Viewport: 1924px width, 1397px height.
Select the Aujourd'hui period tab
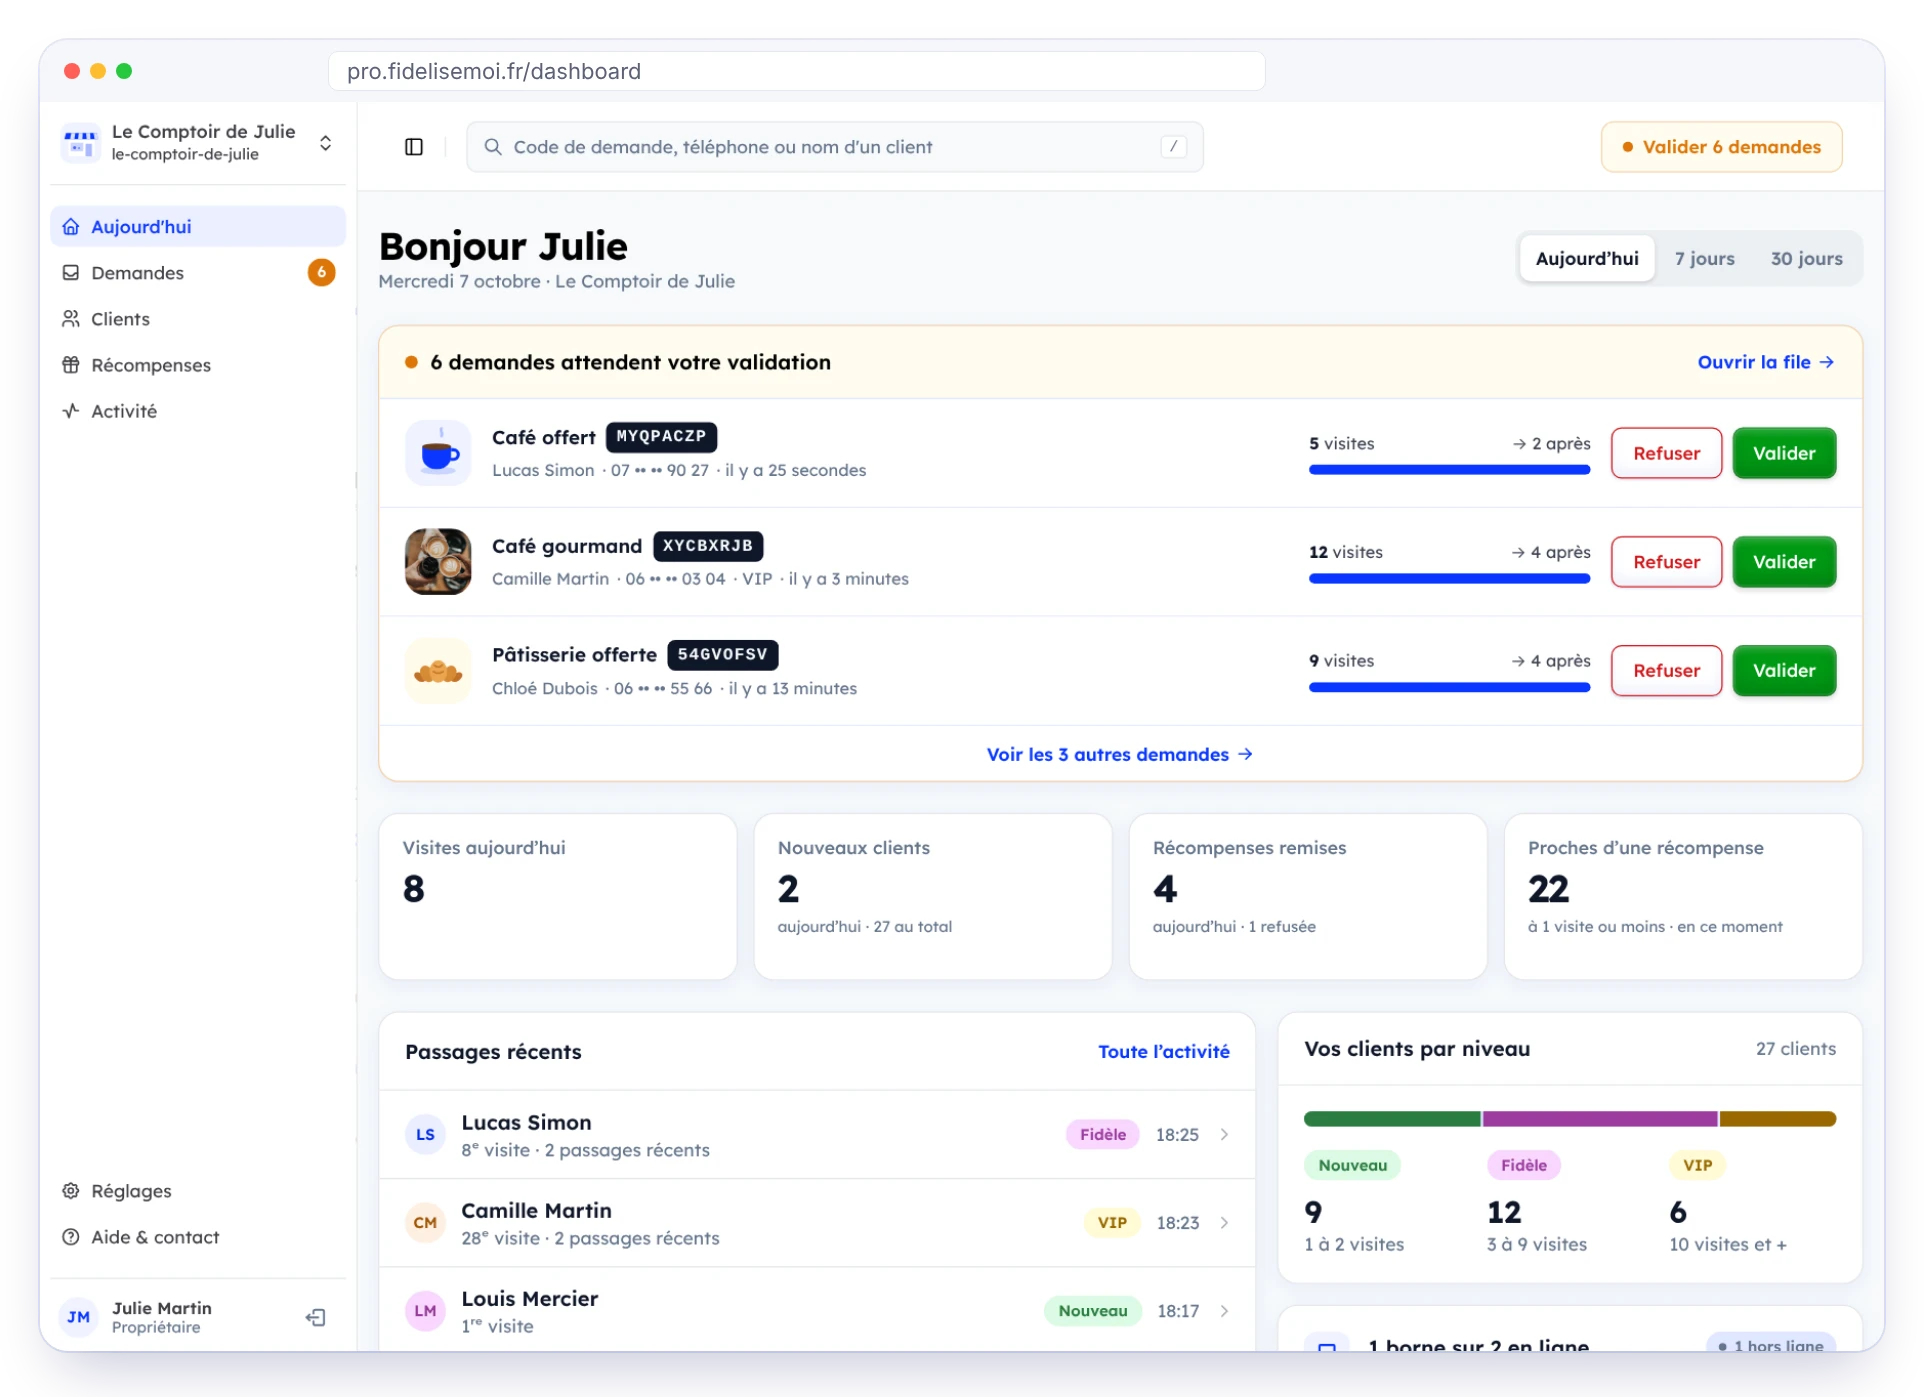pos(1587,259)
